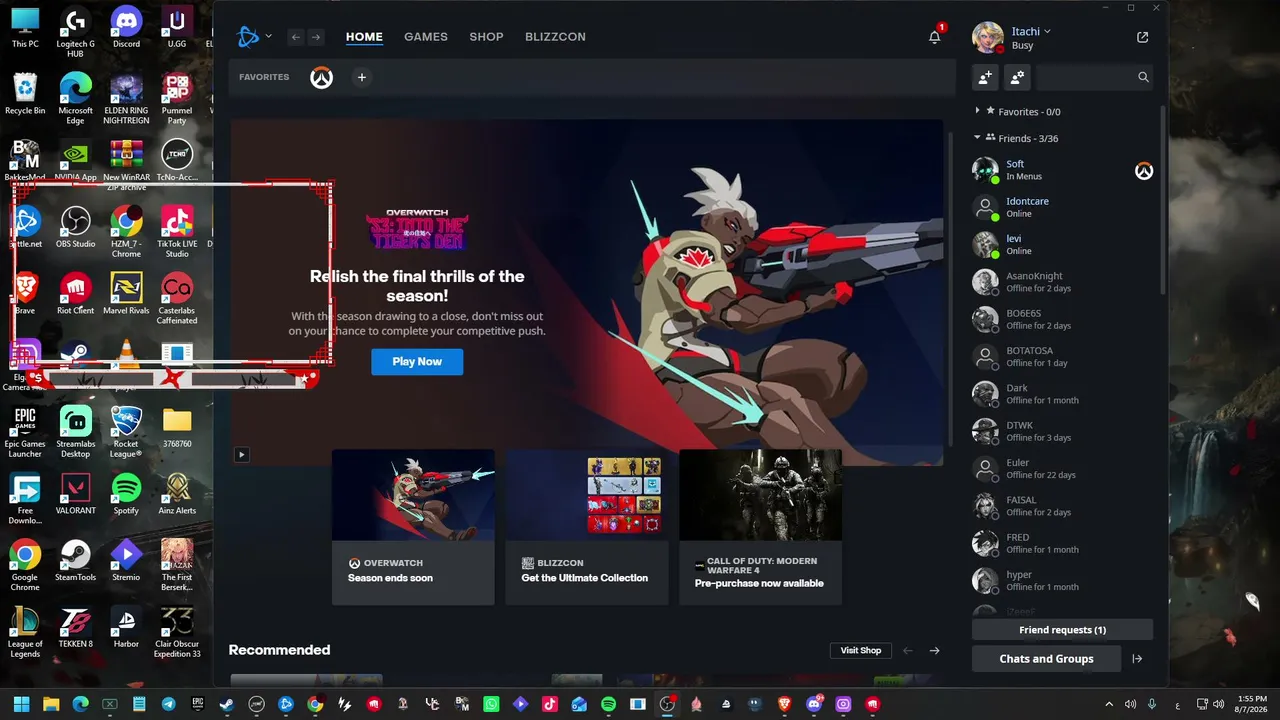Select the Stremio desktop shortcut

coord(126,561)
